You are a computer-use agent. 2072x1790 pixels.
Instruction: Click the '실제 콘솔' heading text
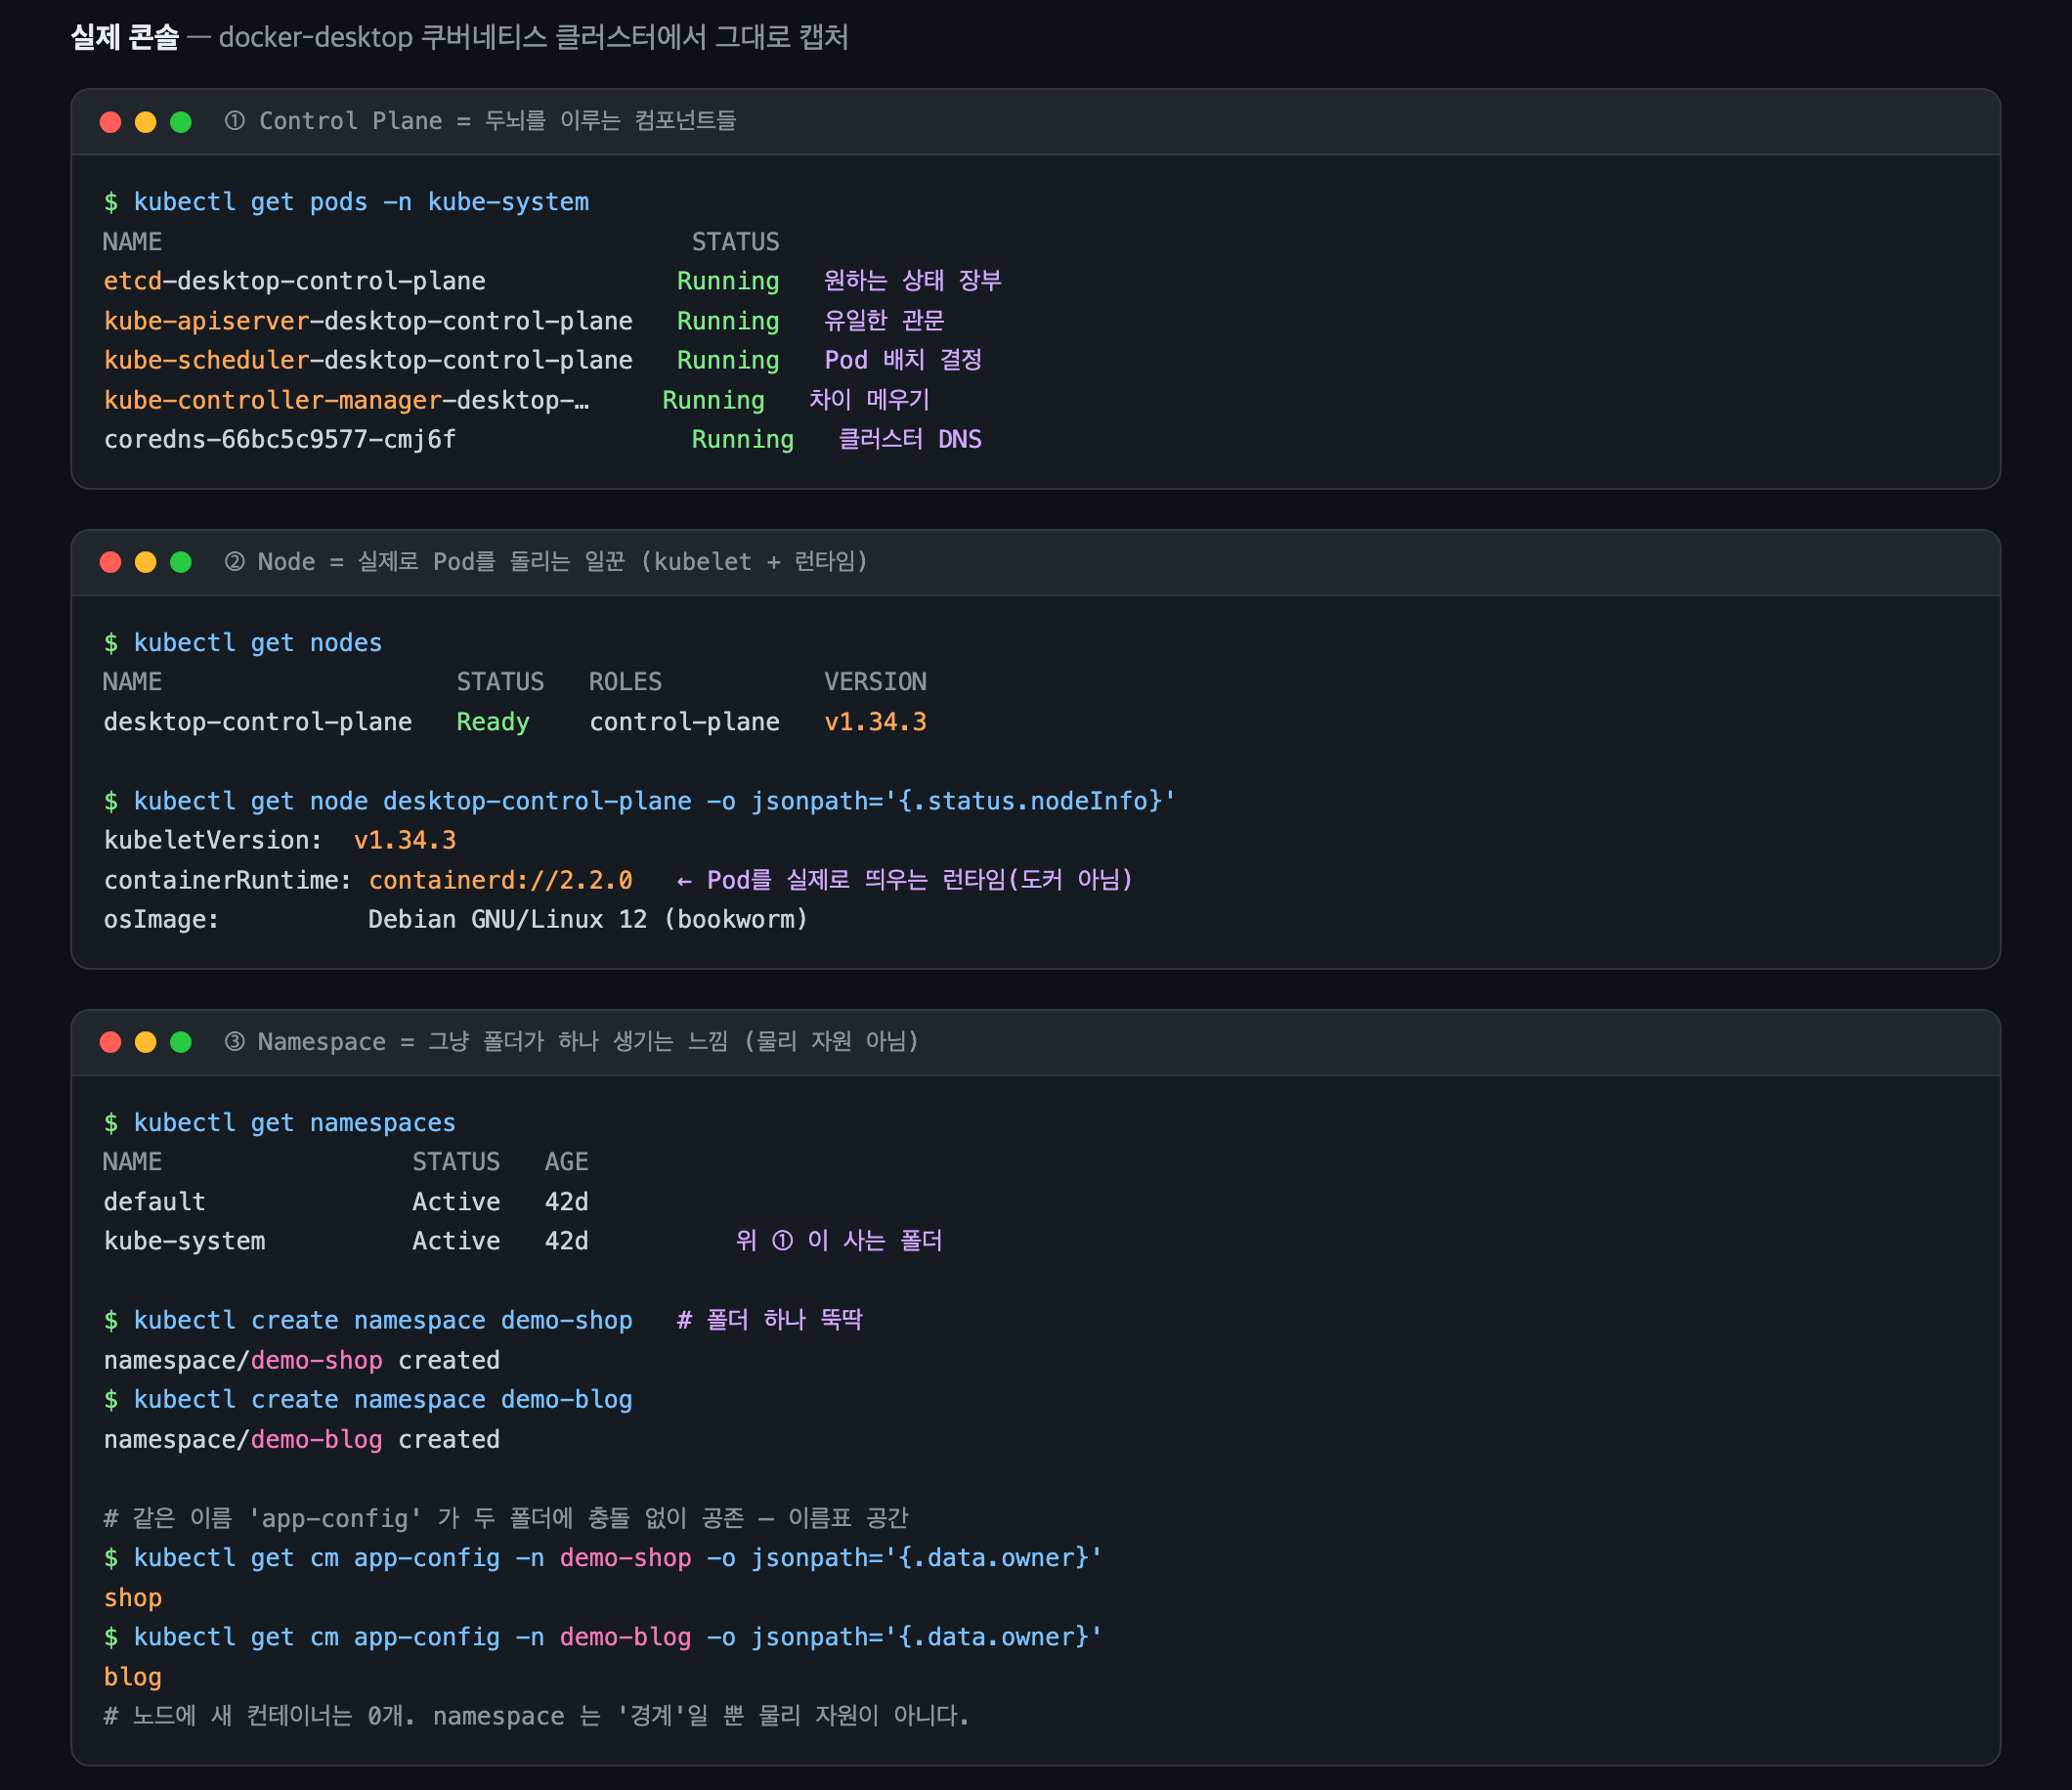(125, 38)
